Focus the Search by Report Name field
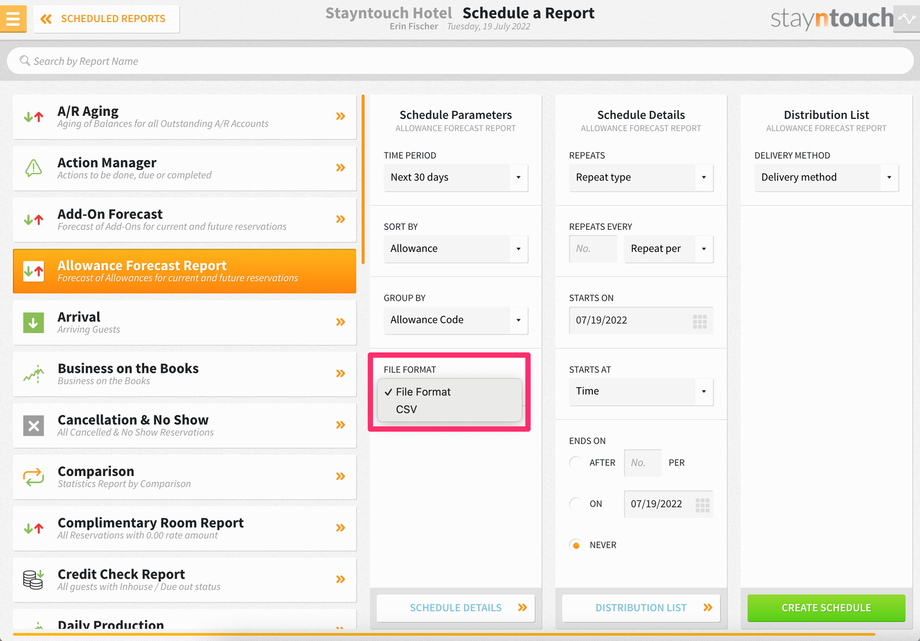 pyautogui.click(x=460, y=61)
